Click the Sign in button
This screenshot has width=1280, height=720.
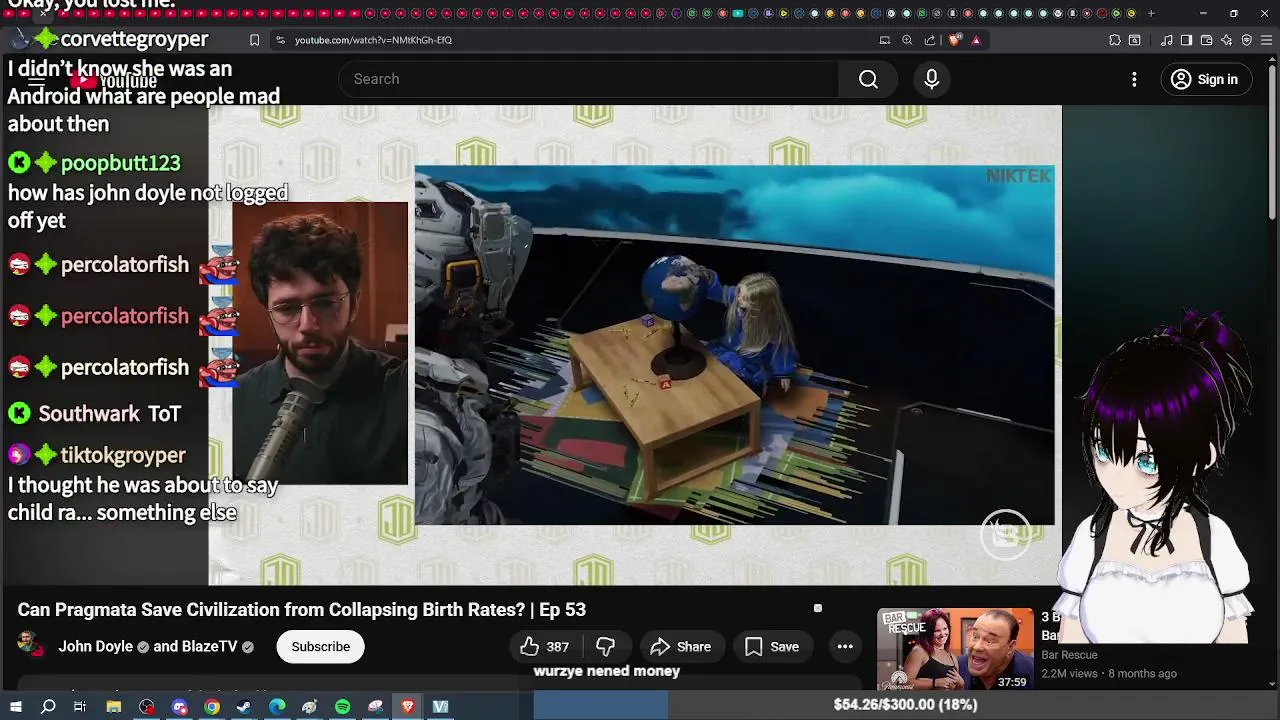[1205, 79]
